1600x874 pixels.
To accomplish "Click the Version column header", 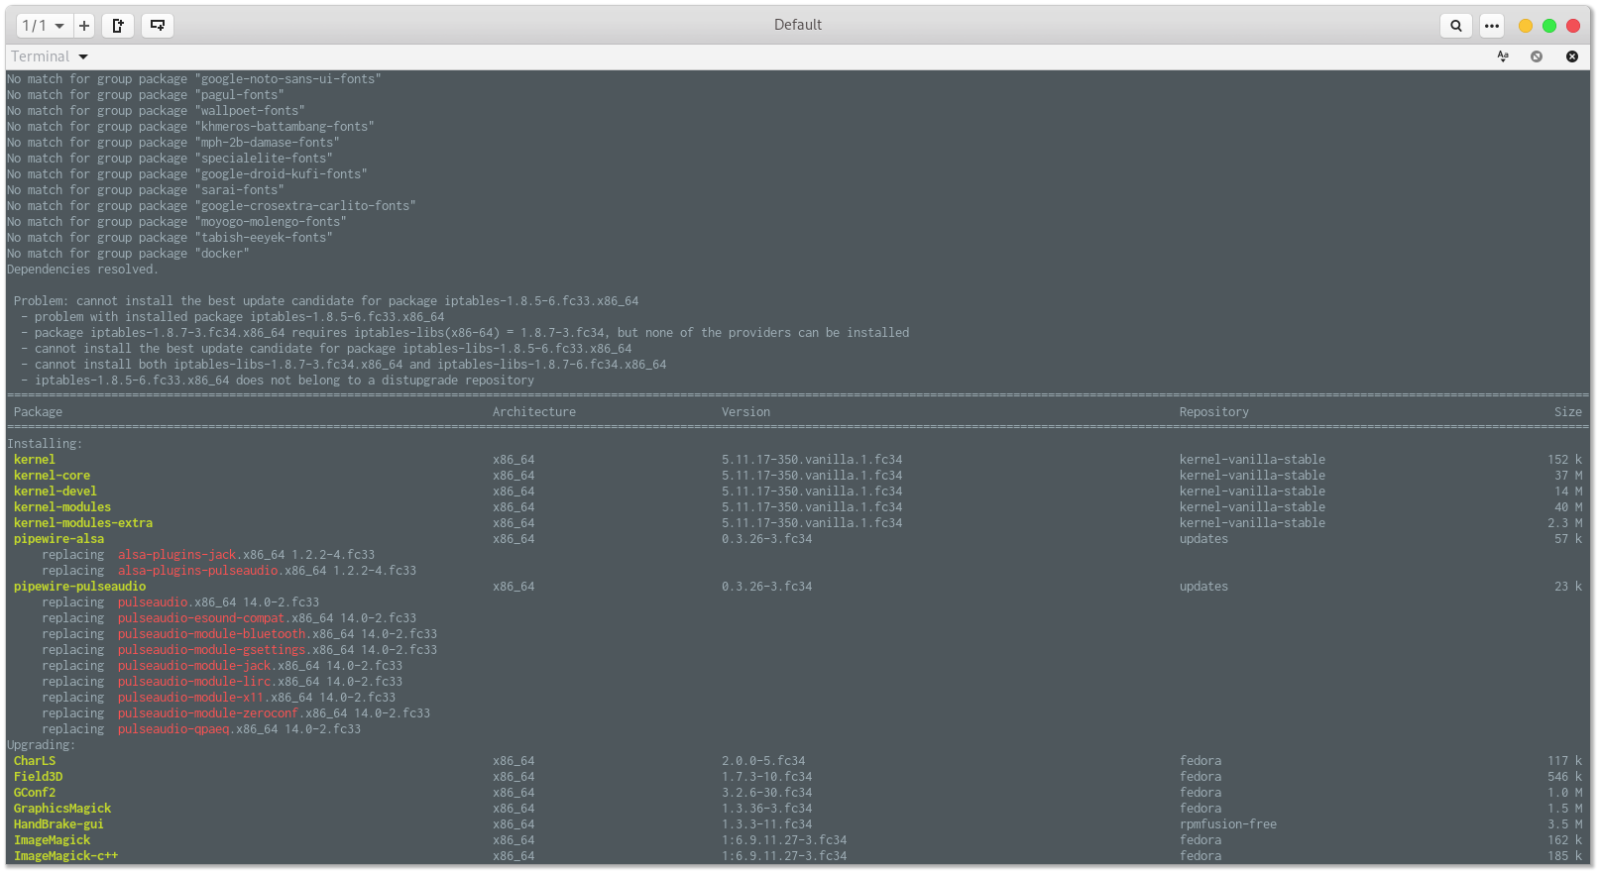I will click(746, 412).
